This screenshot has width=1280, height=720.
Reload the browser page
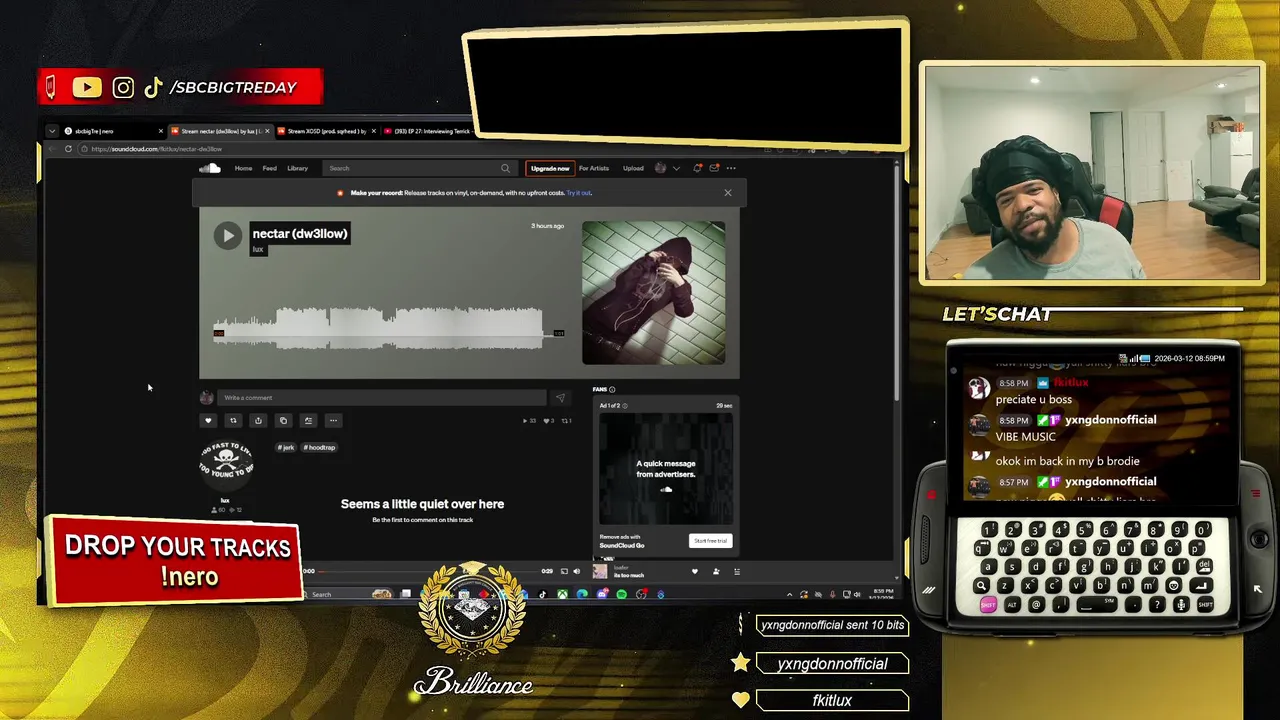(x=68, y=149)
